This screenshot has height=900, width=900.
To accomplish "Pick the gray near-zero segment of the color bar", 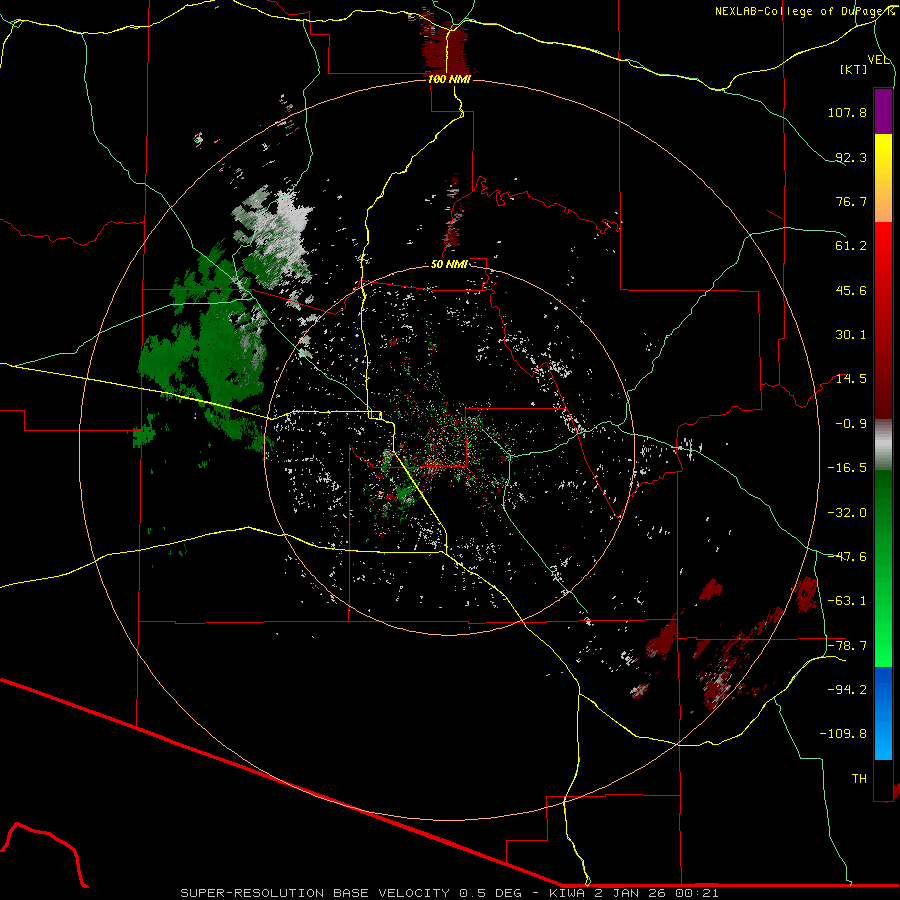I will coord(883,442).
